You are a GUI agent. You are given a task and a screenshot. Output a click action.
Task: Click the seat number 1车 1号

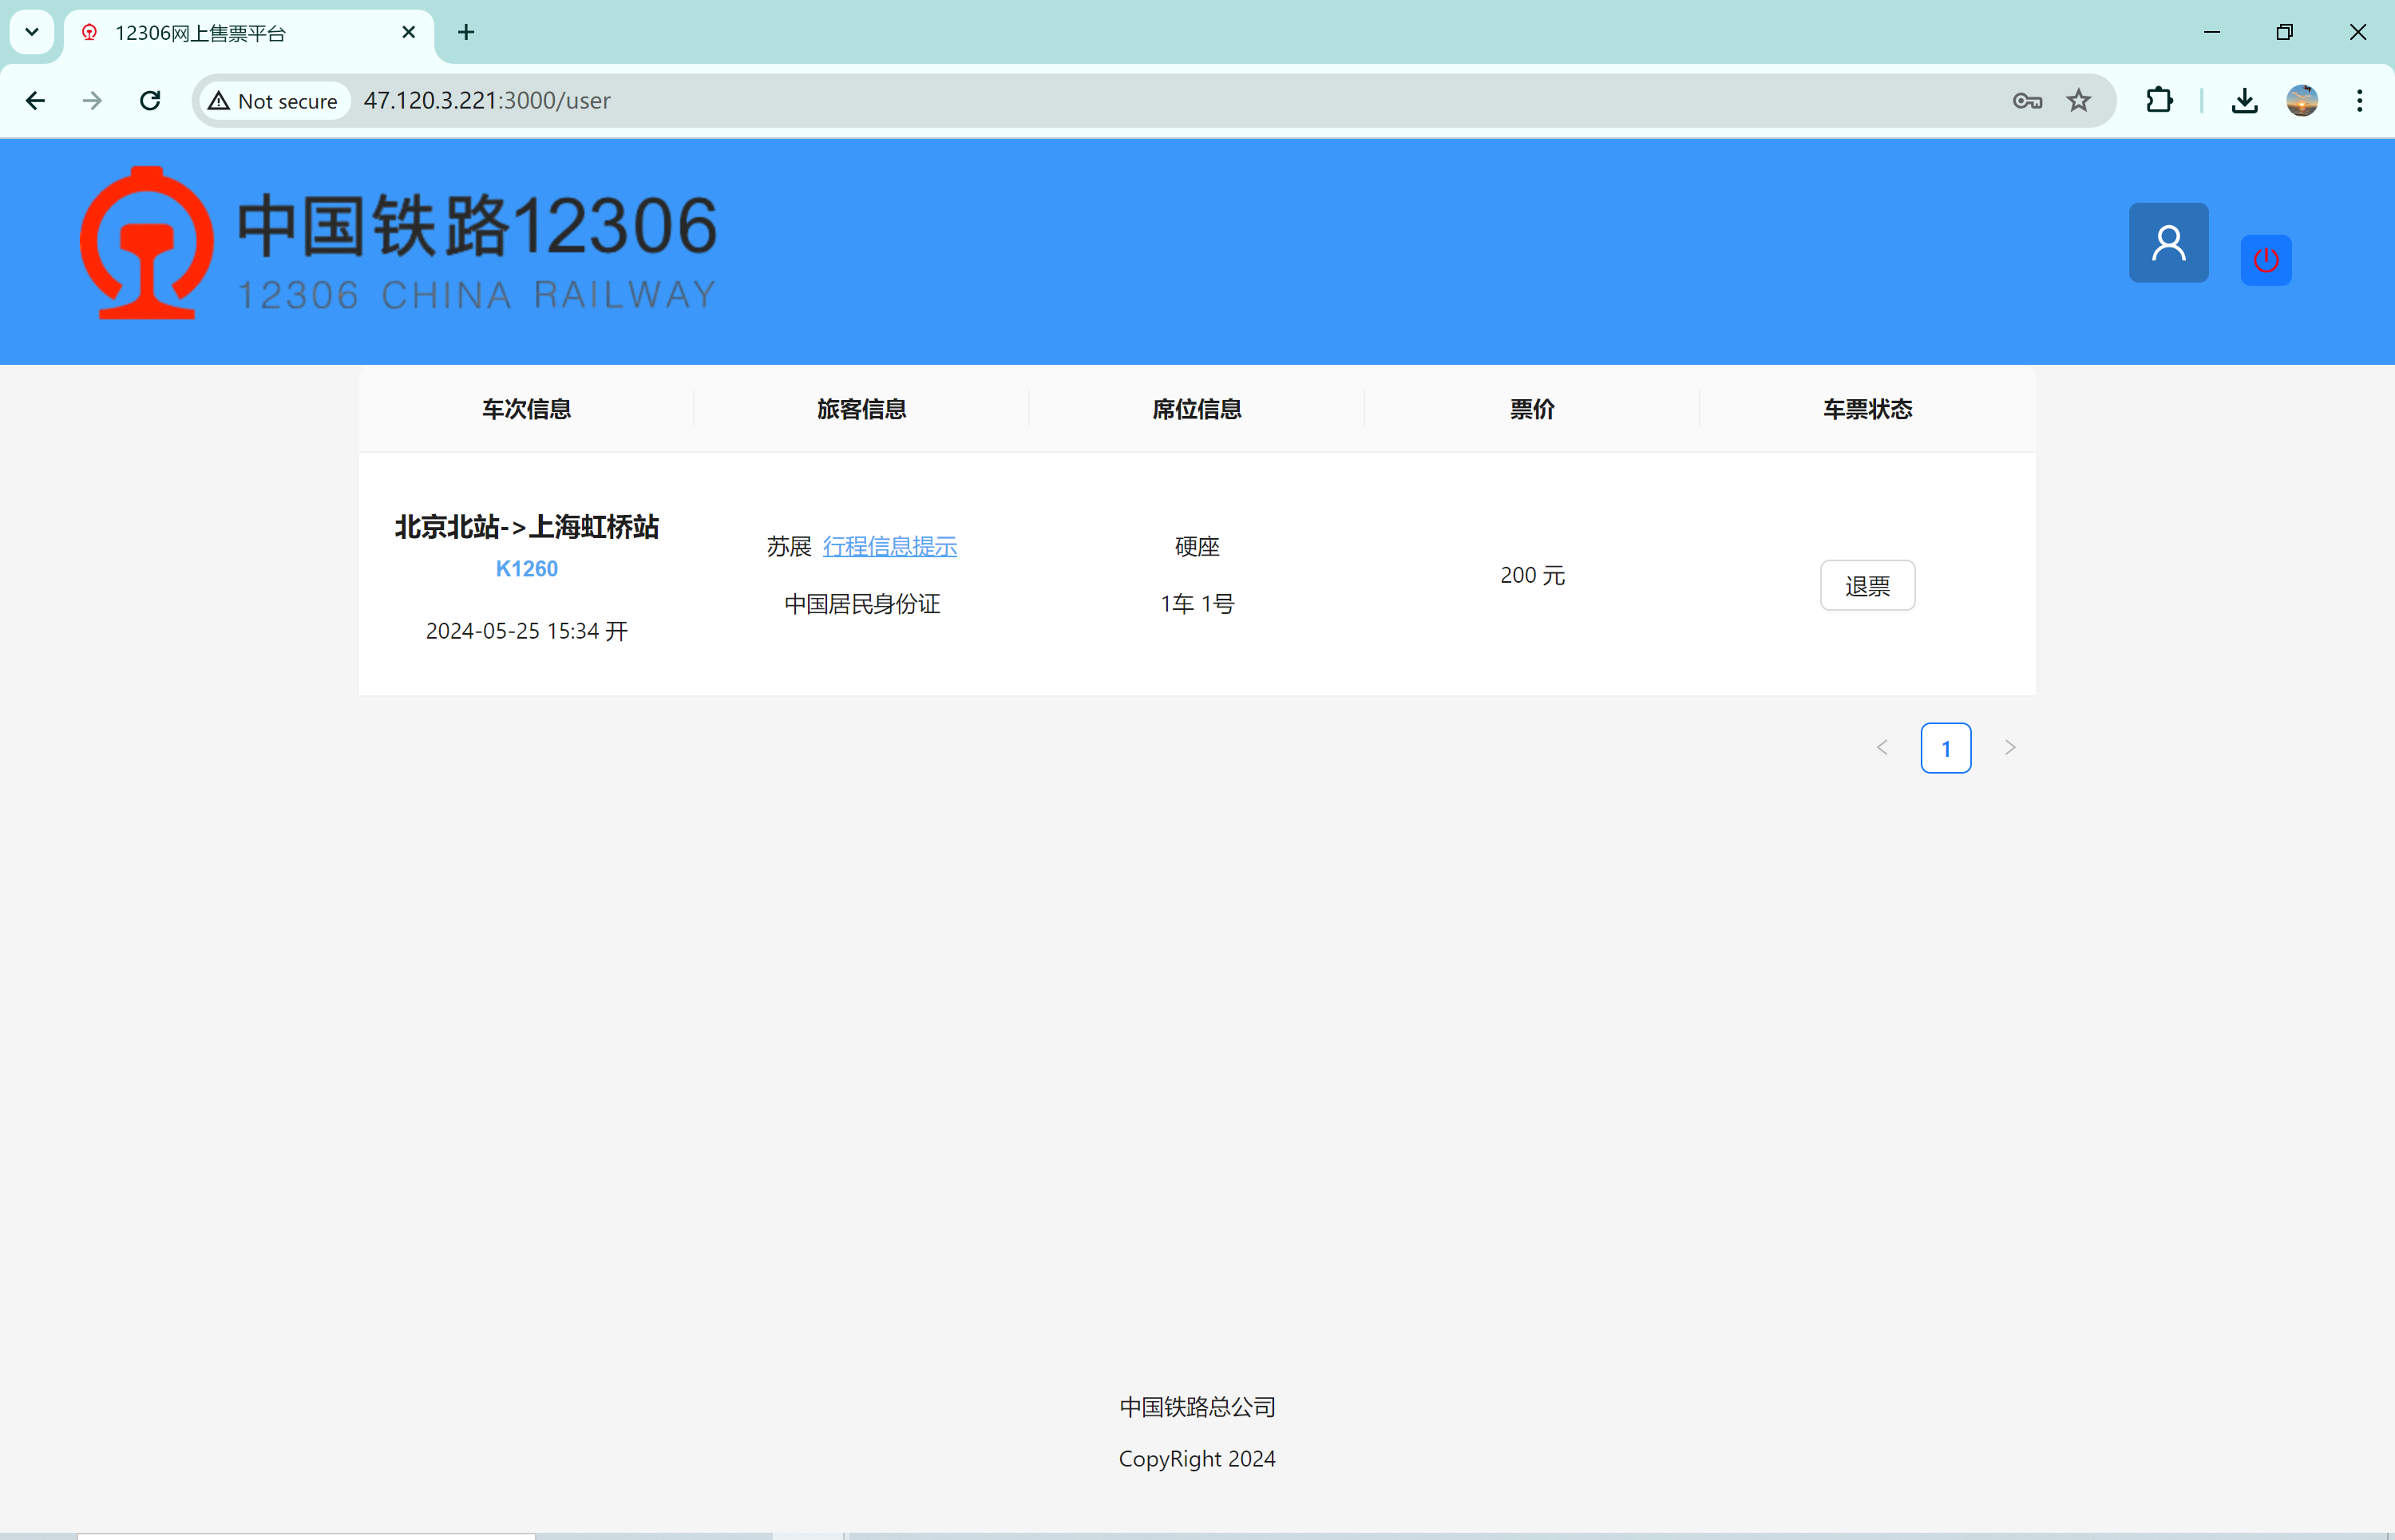coord(1197,604)
